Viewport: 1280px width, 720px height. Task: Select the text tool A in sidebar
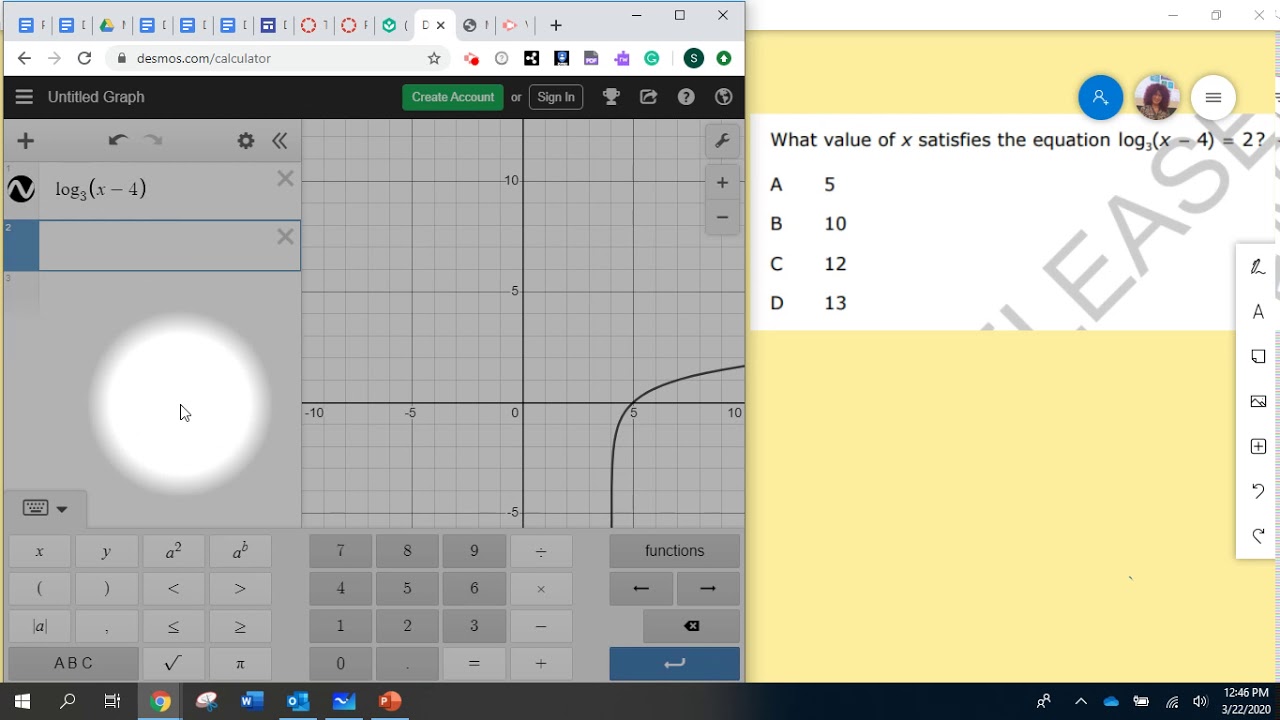[1258, 312]
